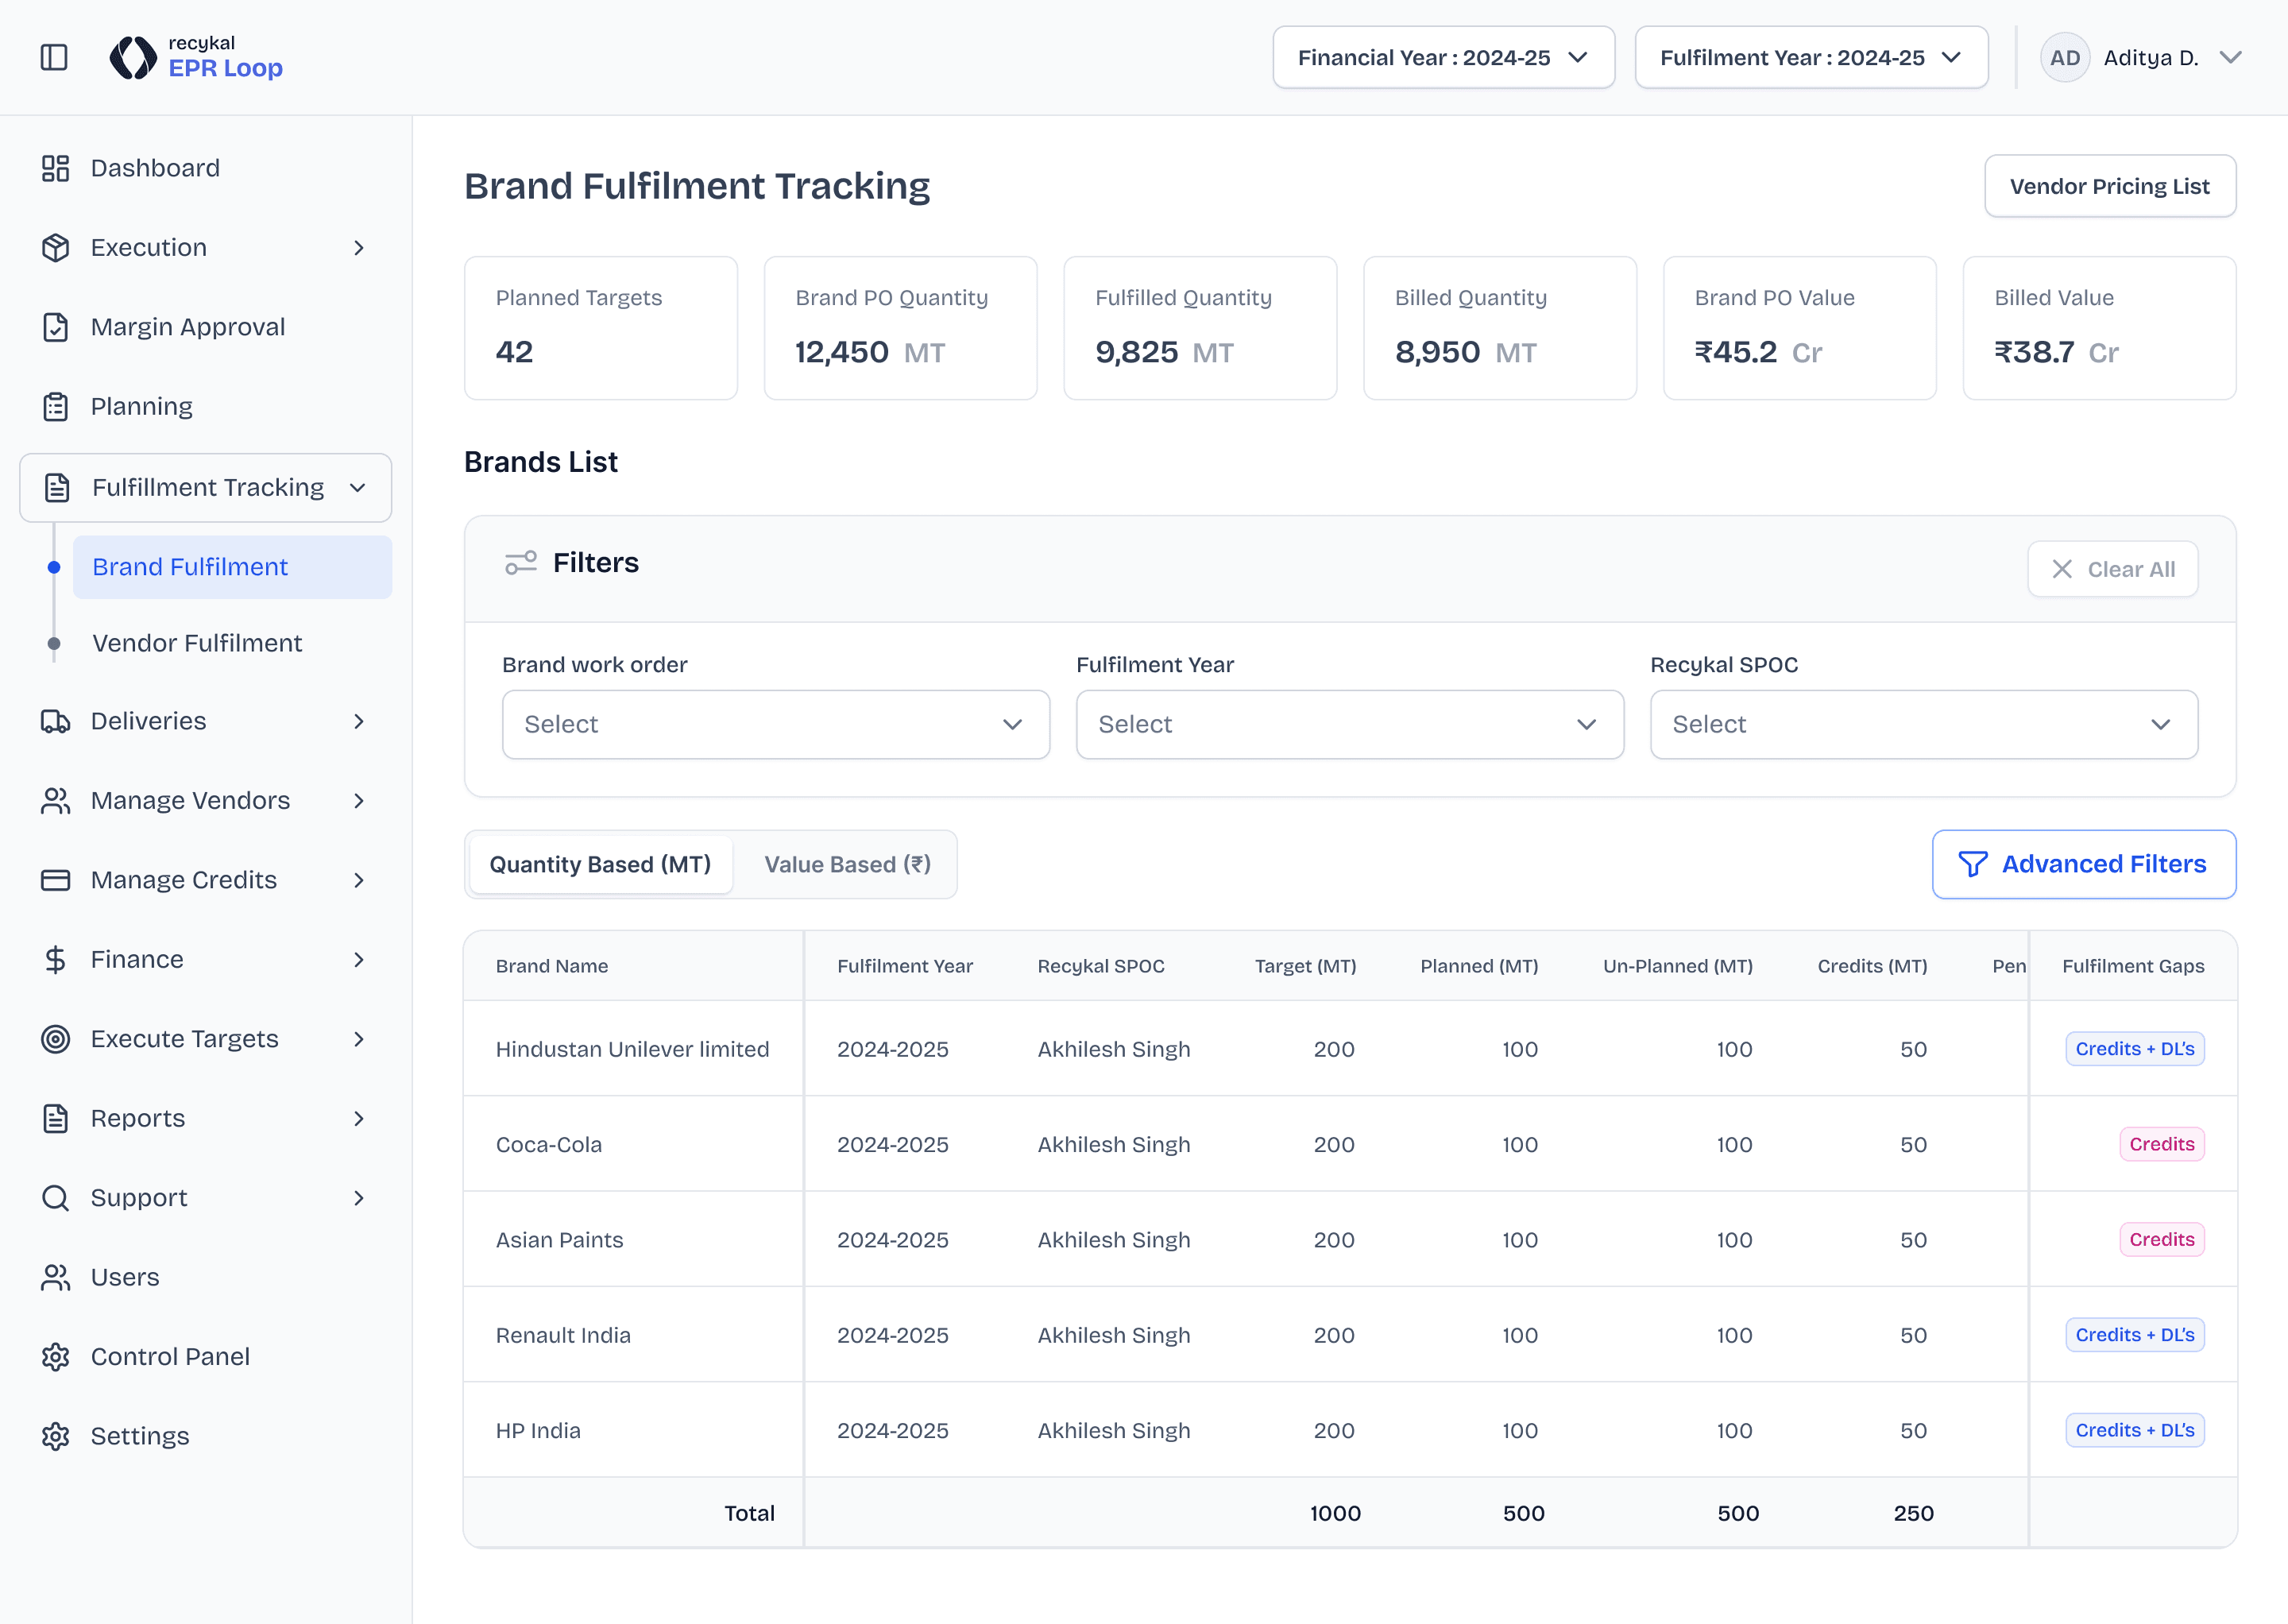Open Vendor Fulfilment submenu item
2288x1624 pixels.
(x=197, y=643)
